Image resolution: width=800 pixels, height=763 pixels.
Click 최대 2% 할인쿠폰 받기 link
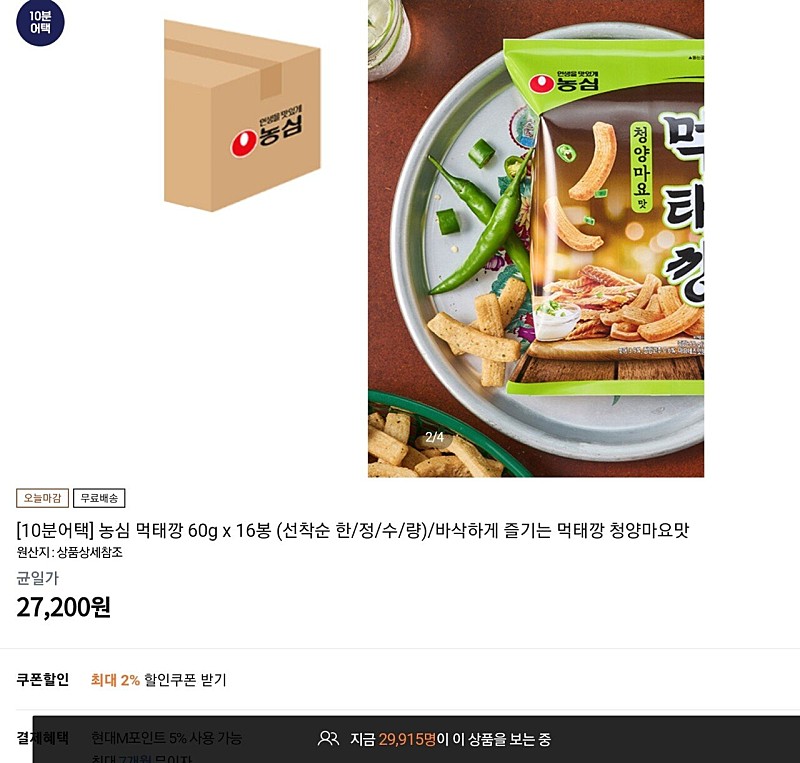click(x=159, y=680)
